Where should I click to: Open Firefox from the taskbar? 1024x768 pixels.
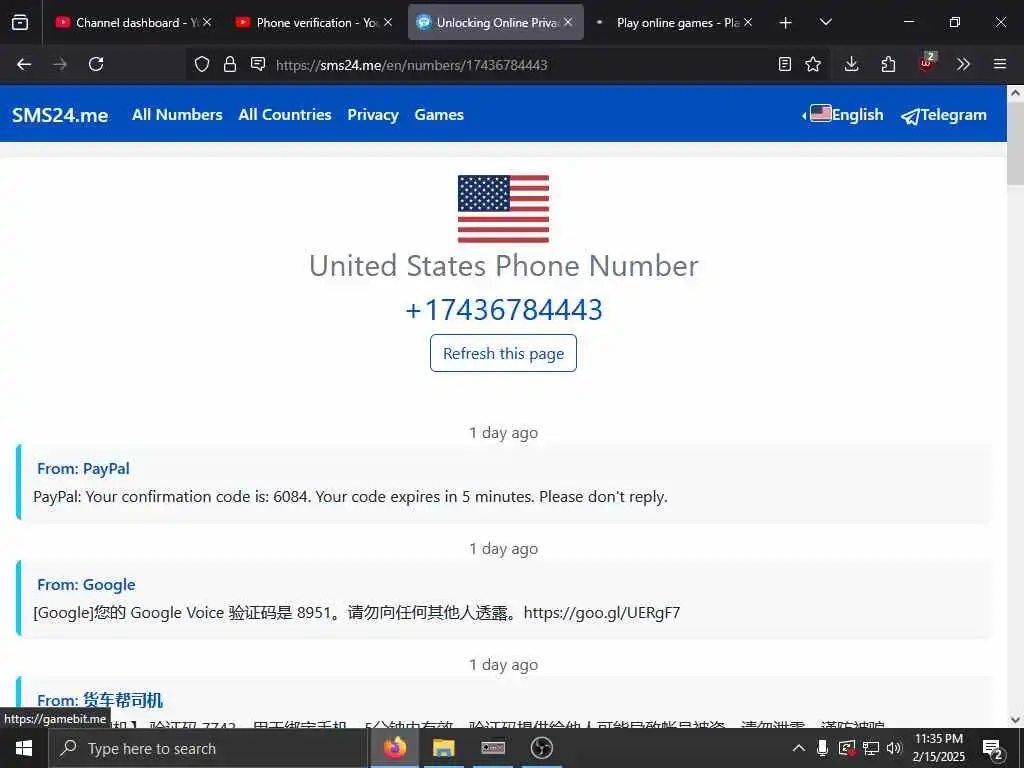point(394,748)
